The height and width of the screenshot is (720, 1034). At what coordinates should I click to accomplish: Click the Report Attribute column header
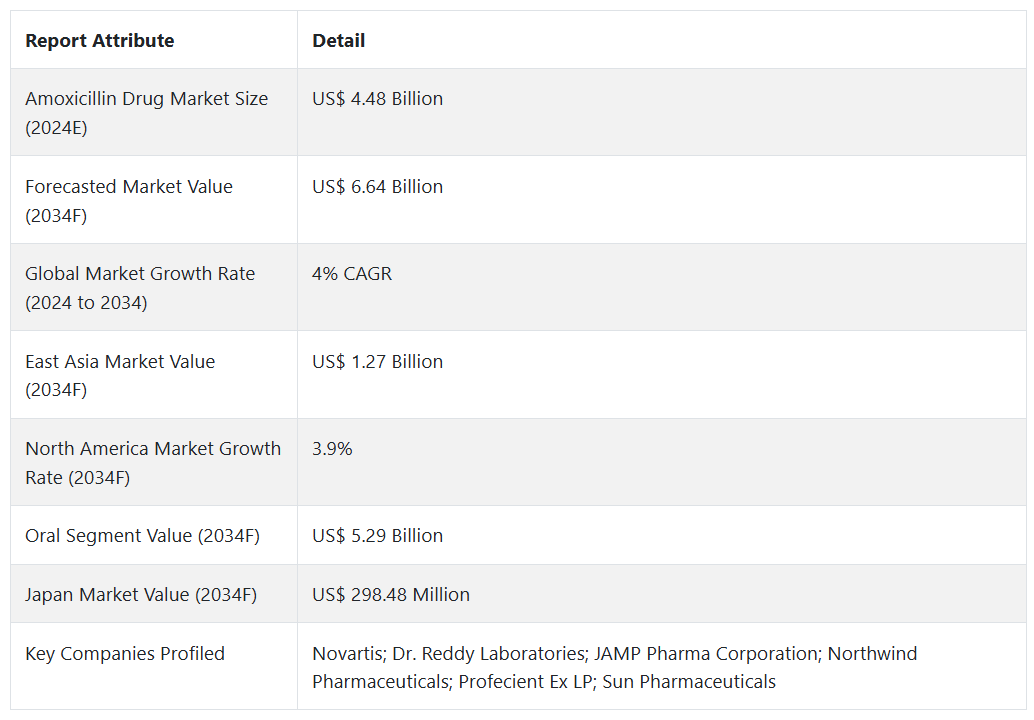pos(100,41)
